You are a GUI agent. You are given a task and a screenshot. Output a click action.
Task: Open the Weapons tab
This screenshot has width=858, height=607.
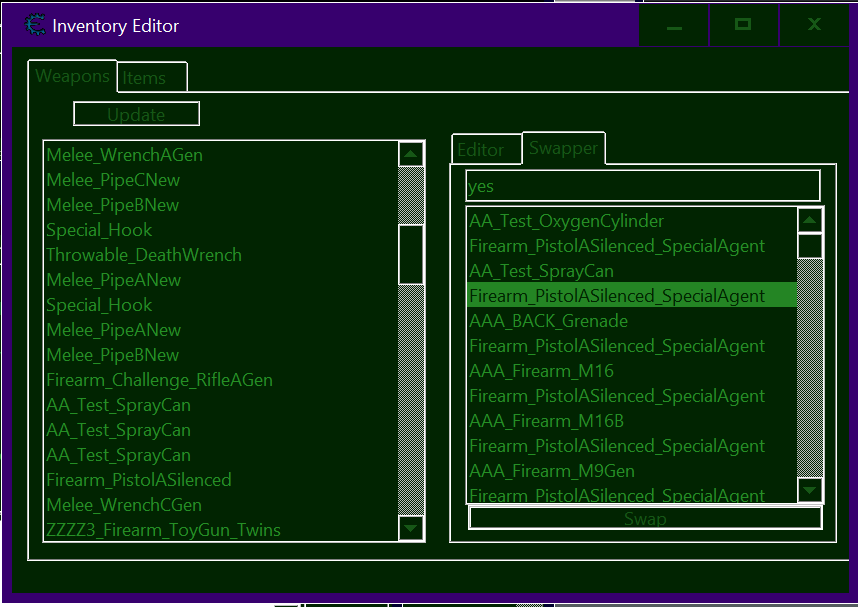click(x=72, y=76)
